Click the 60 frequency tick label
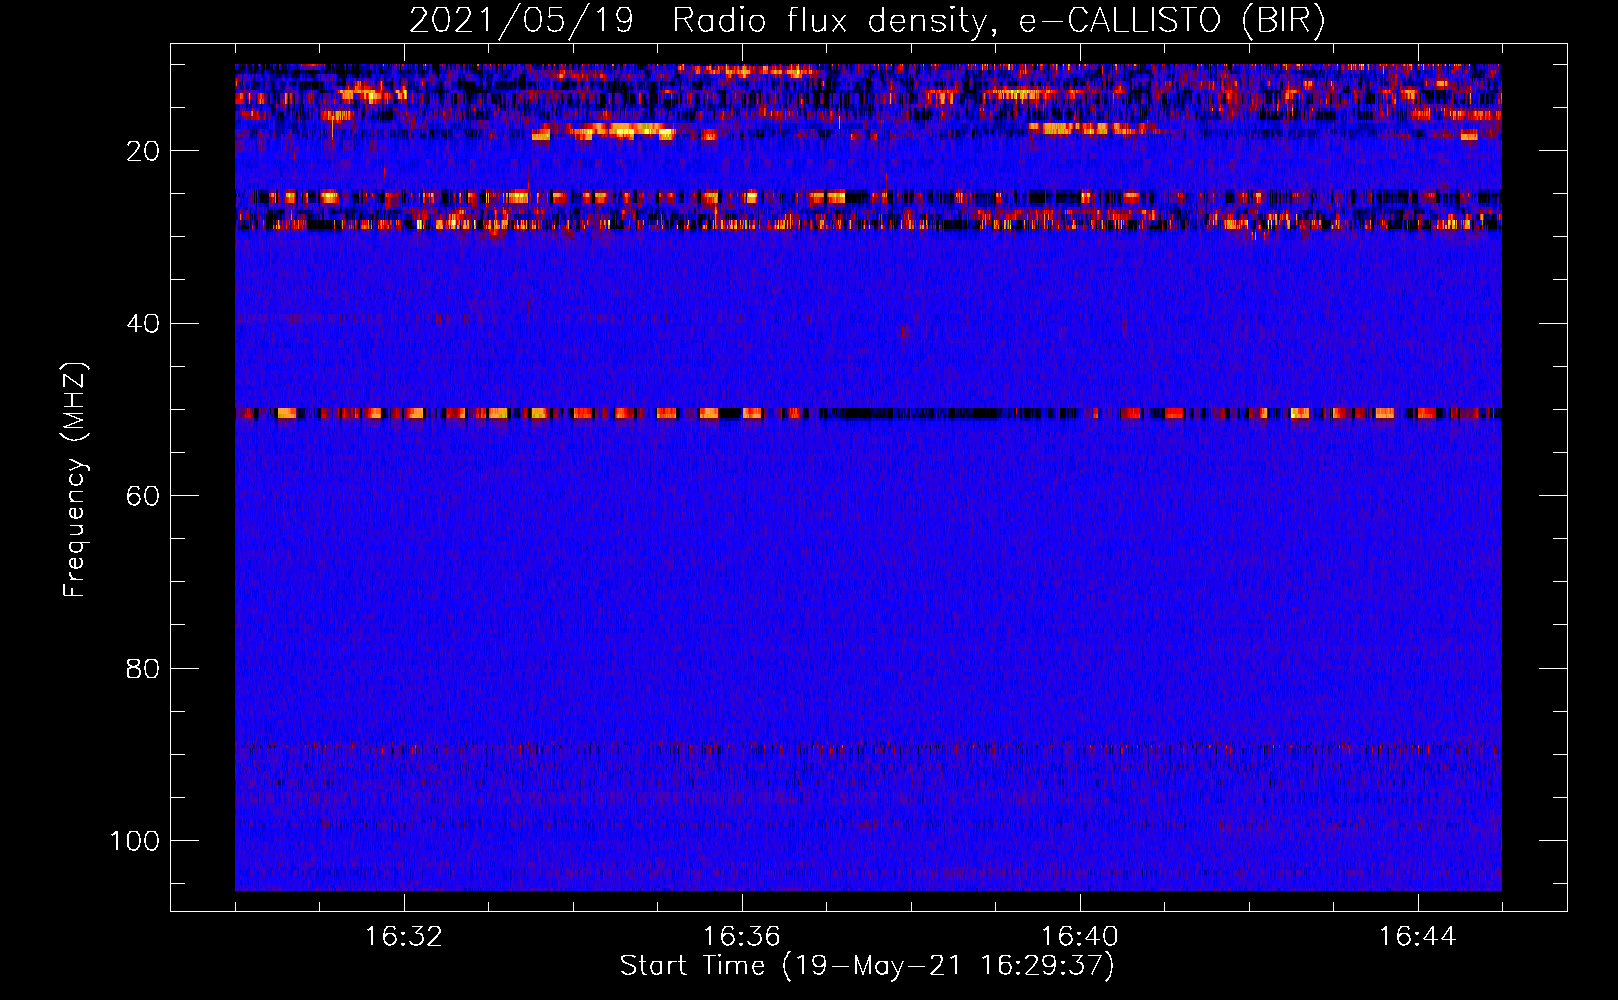The height and width of the screenshot is (1000, 1618). pos(143,496)
